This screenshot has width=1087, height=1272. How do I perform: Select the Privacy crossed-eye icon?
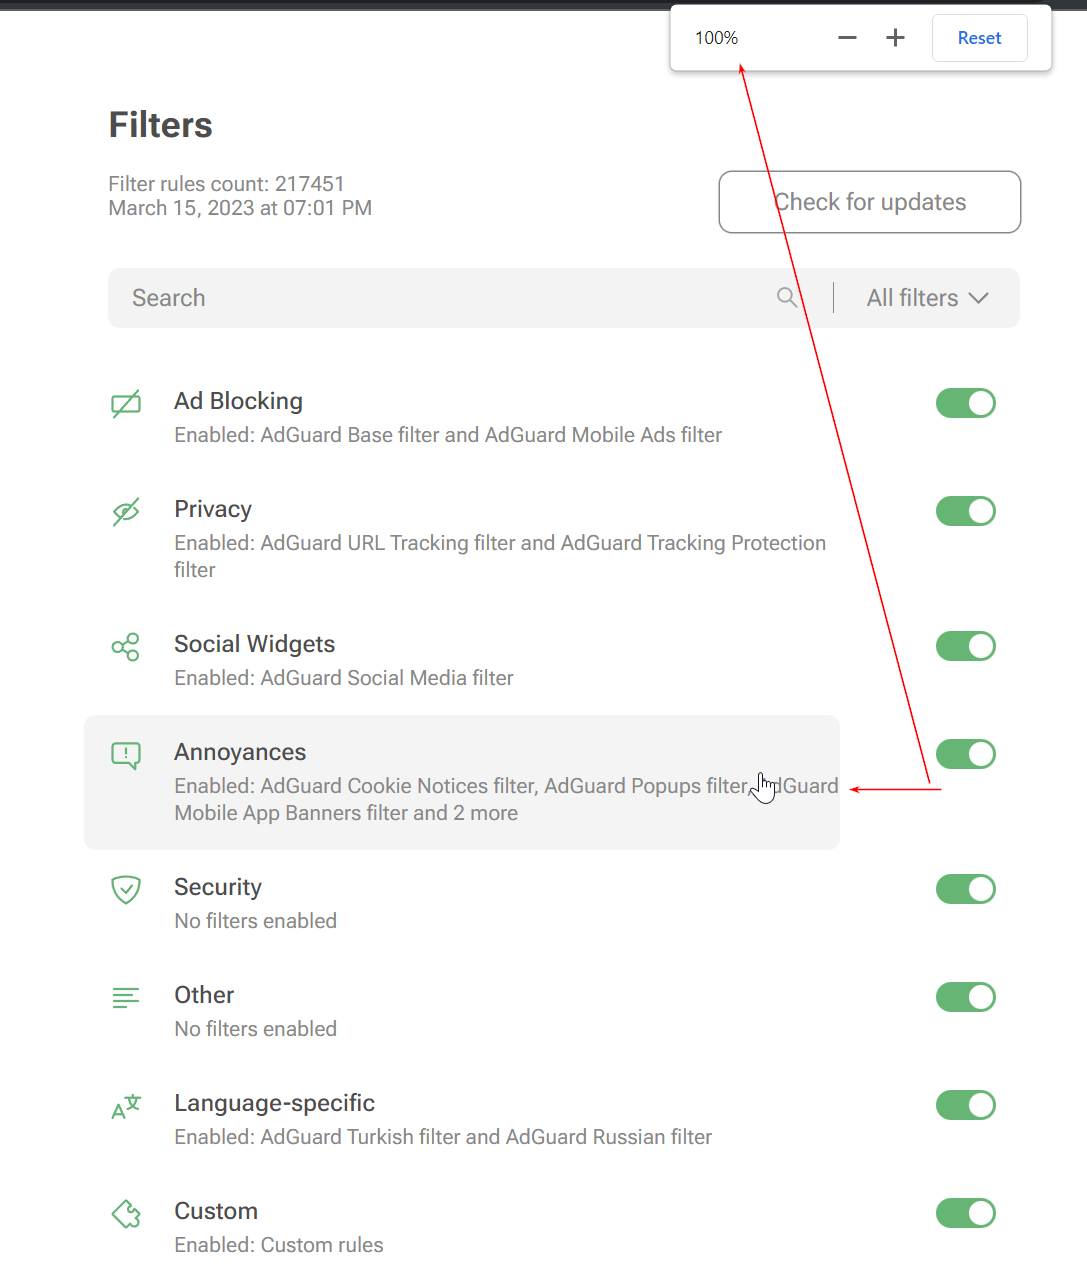pyautogui.click(x=126, y=511)
